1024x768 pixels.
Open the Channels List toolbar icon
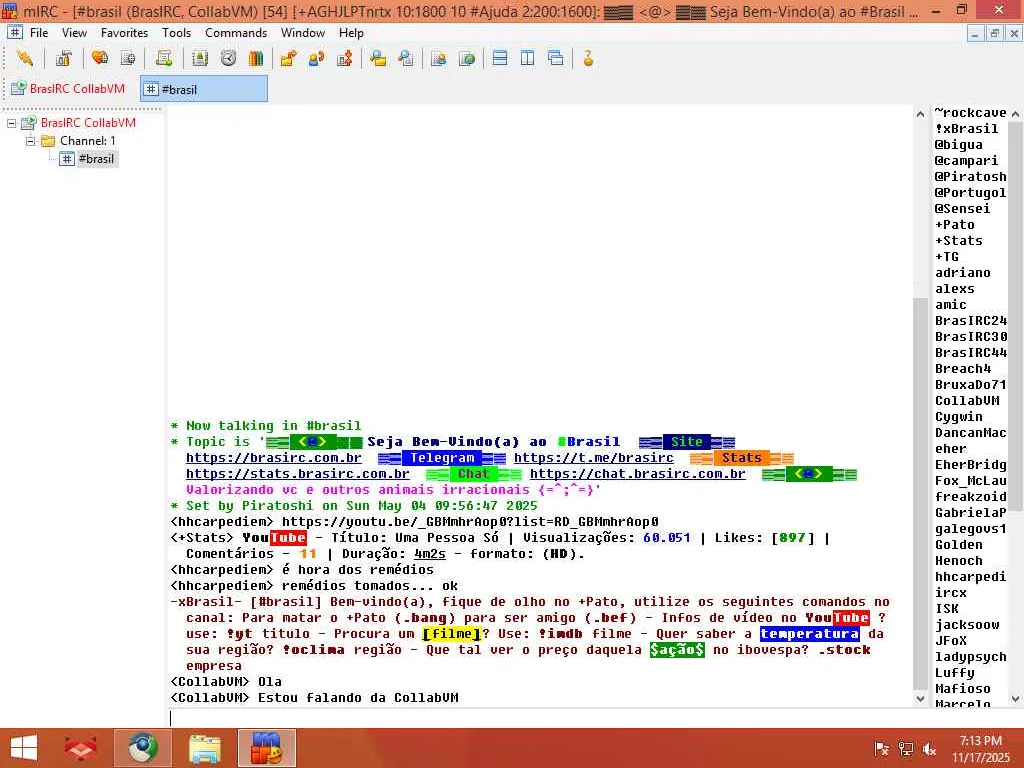tap(128, 58)
